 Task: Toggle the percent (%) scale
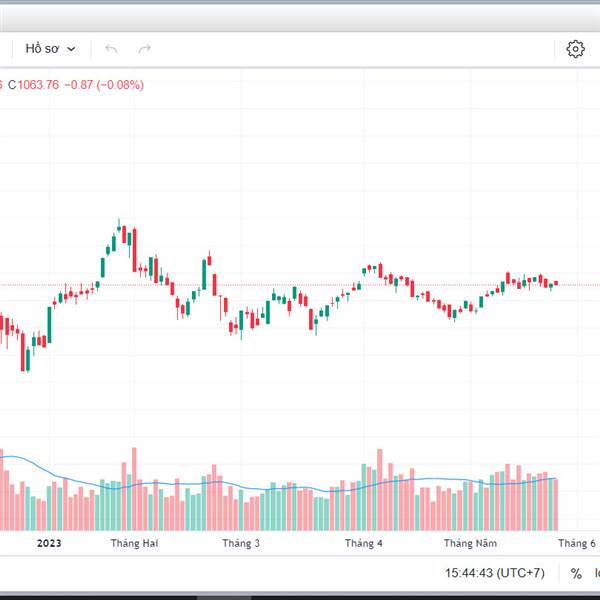[x=576, y=573]
